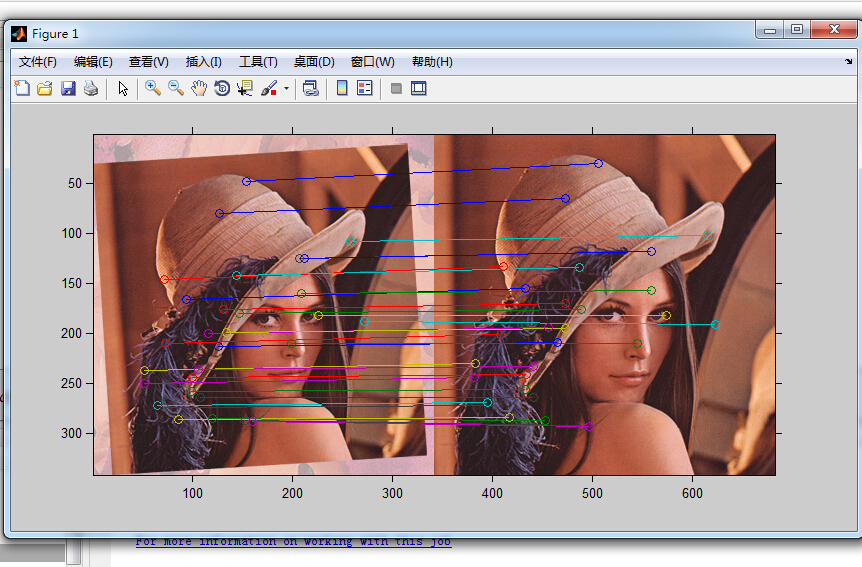Click the y-axis label 50

coord(75,183)
